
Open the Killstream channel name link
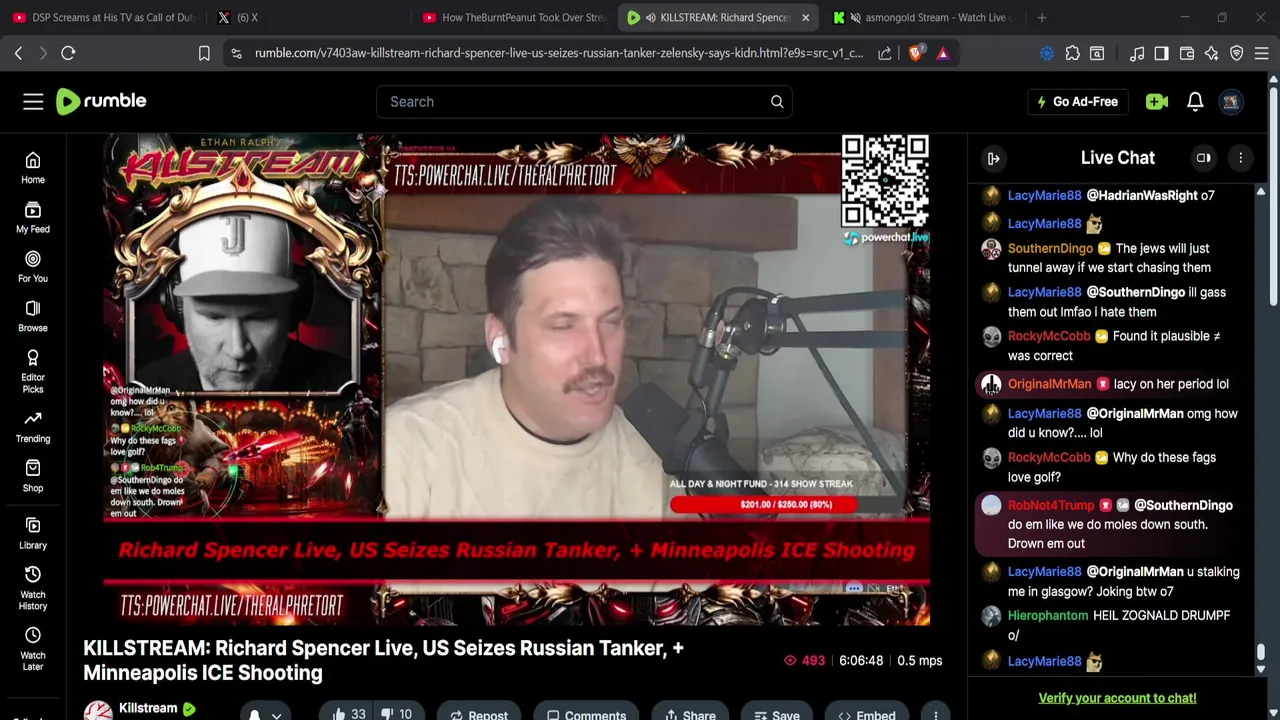(148, 708)
